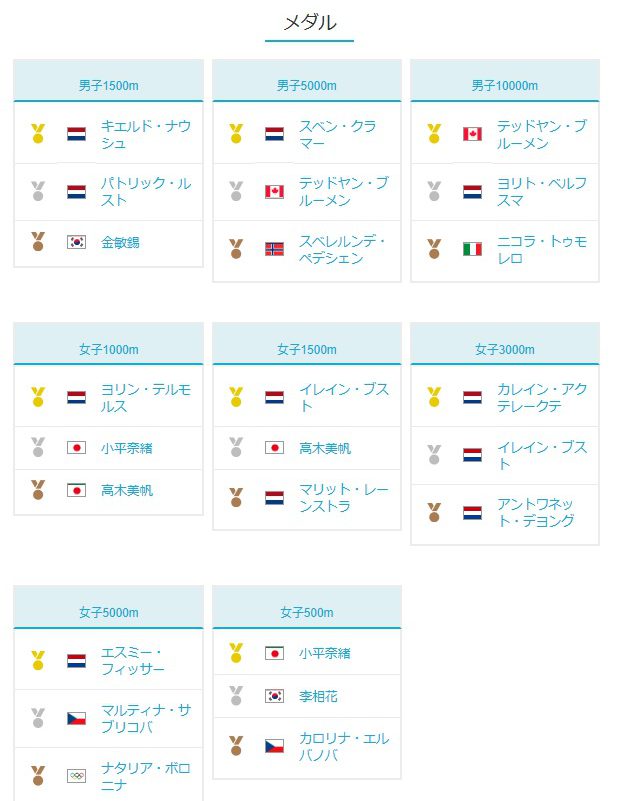Click Canada flag in 男子10000m gold row
The image size is (619, 801).
tap(473, 134)
